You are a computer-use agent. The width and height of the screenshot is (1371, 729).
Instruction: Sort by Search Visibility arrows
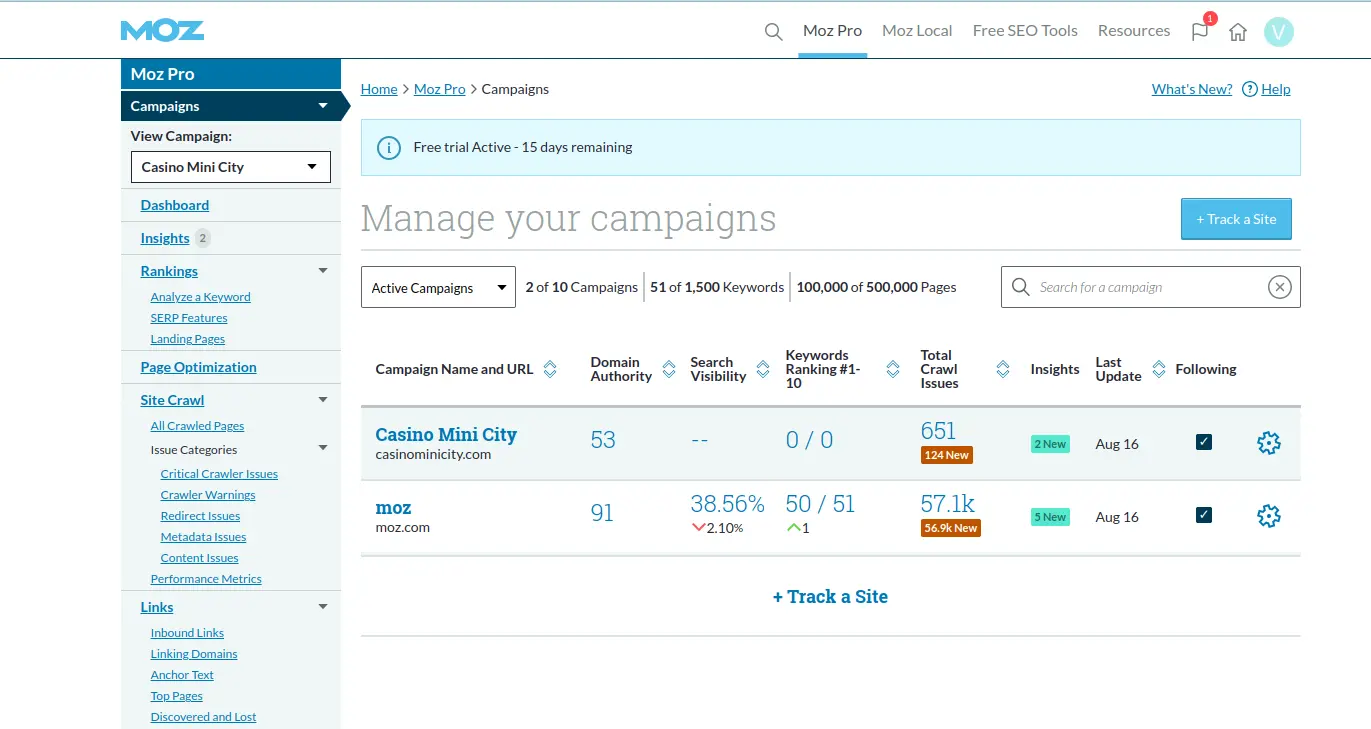coord(764,369)
